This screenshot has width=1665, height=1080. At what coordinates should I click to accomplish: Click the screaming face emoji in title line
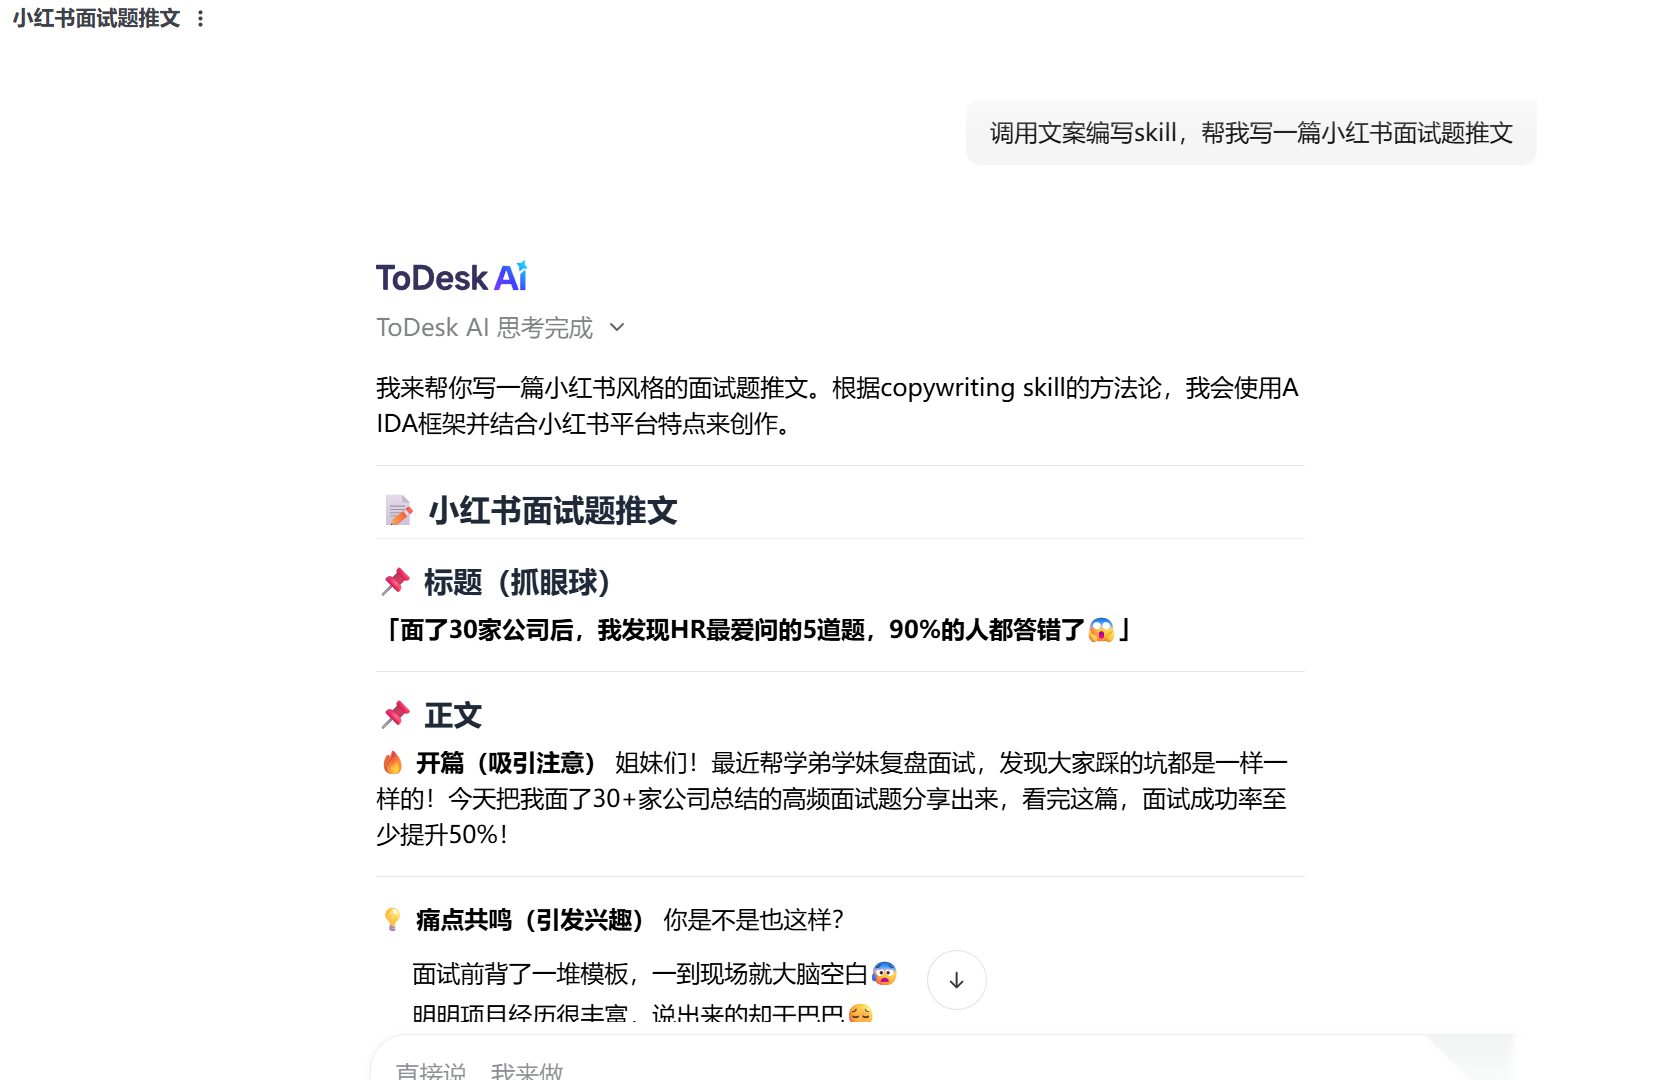coord(1101,630)
